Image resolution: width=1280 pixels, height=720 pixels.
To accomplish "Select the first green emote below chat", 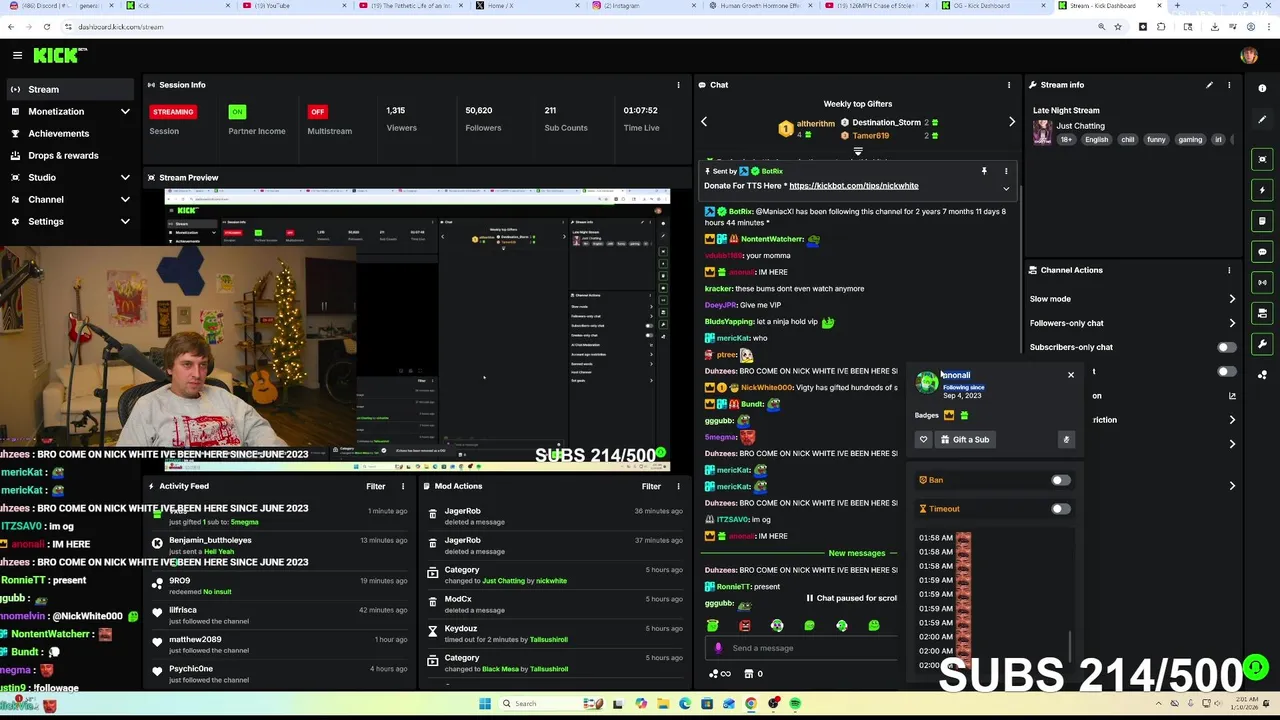I will point(712,625).
